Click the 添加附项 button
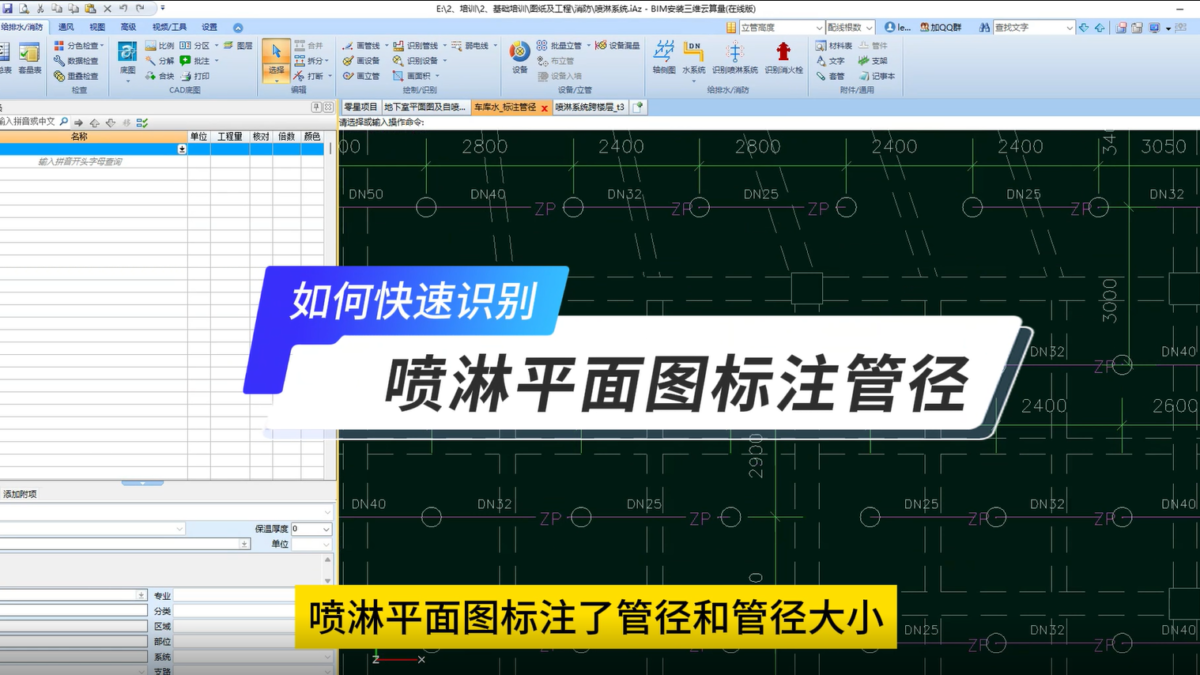The width and height of the screenshot is (1200, 675). coord(20,494)
